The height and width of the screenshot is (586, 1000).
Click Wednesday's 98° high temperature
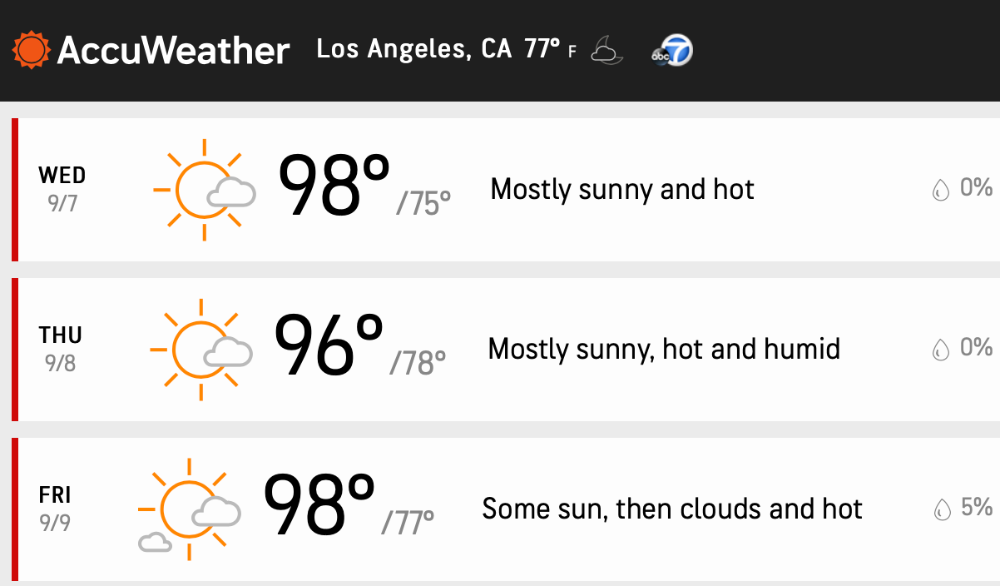pos(334,185)
